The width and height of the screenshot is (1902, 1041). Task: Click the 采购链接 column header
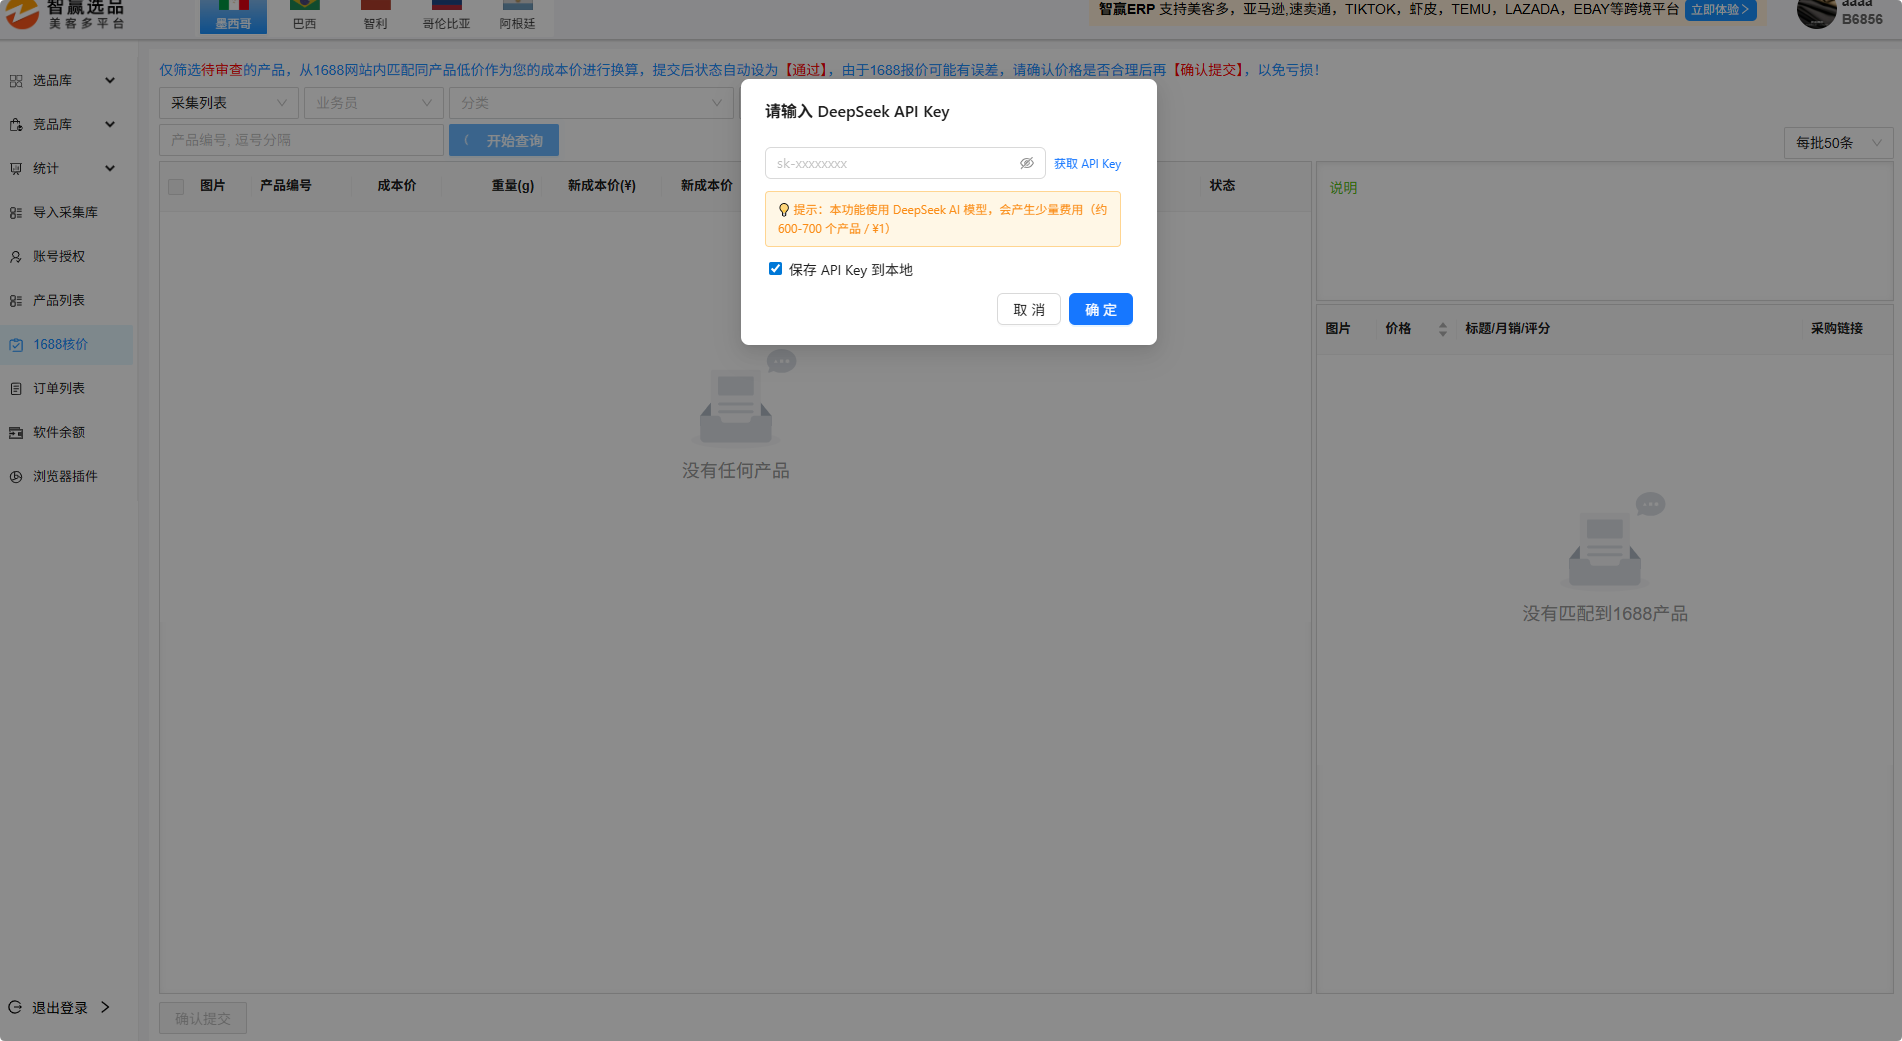[1837, 329]
